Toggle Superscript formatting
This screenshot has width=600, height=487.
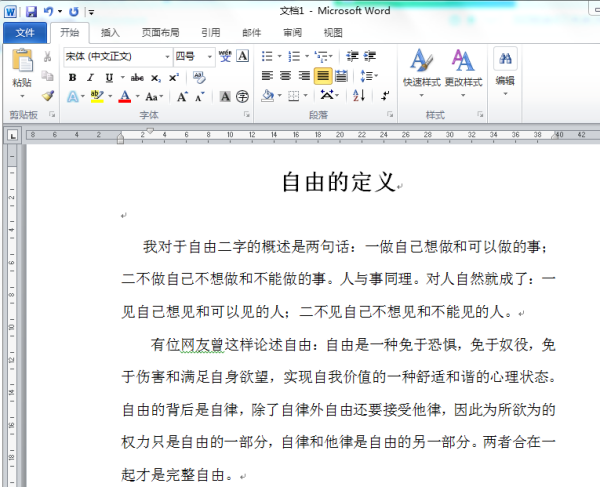click(174, 78)
